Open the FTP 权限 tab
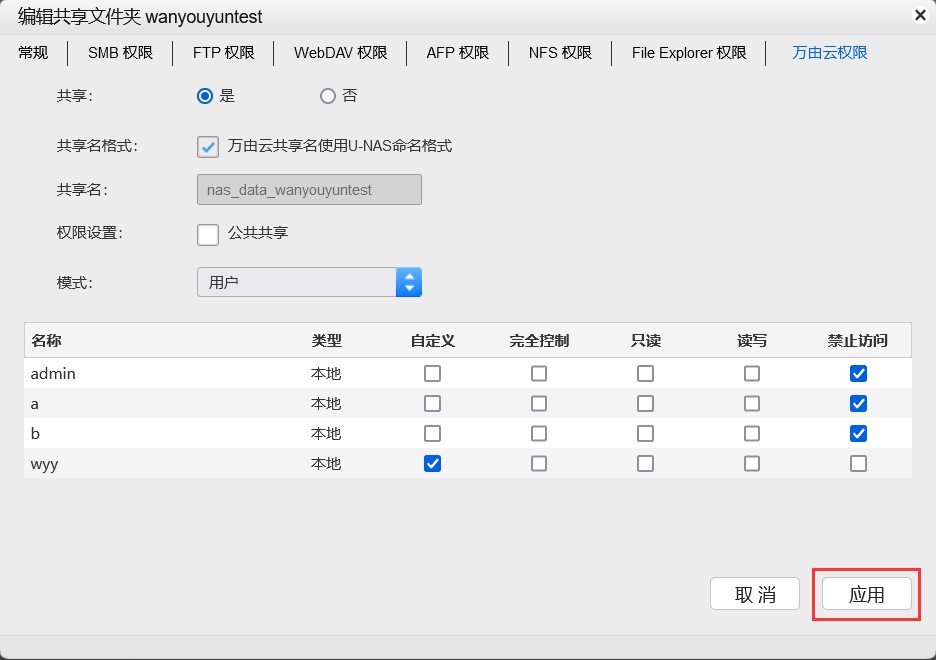This screenshot has height=660, width=936. coord(223,54)
